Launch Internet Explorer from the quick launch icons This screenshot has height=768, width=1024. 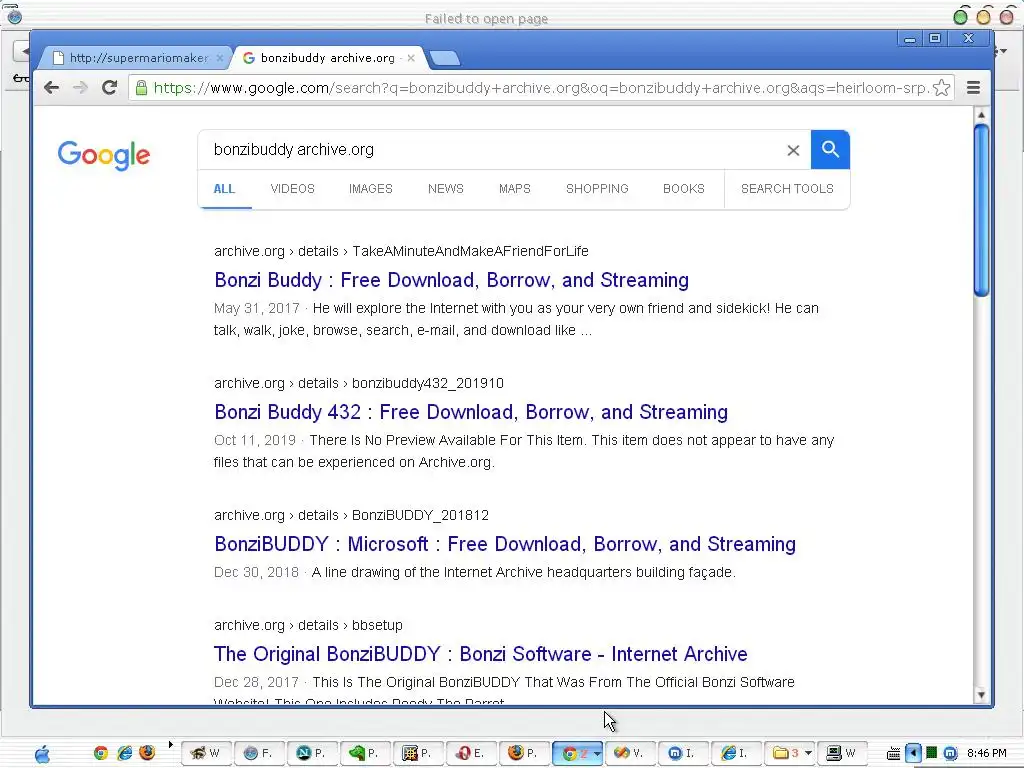124,753
